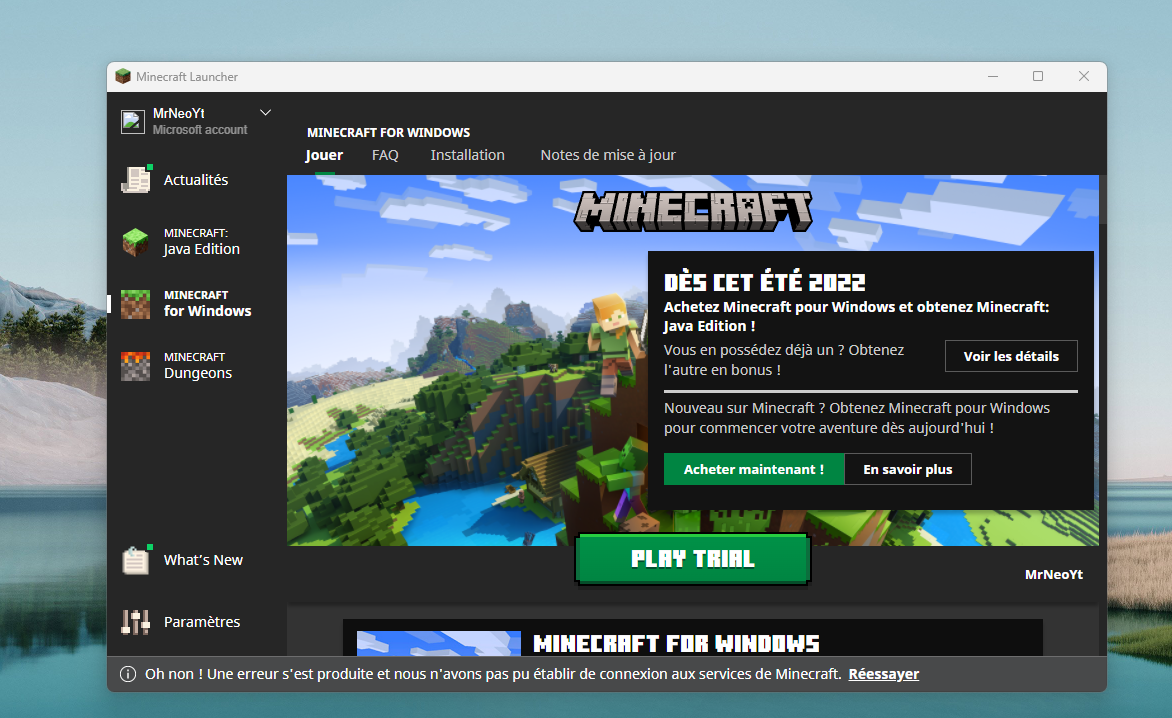Click the Réessayer link

883,674
